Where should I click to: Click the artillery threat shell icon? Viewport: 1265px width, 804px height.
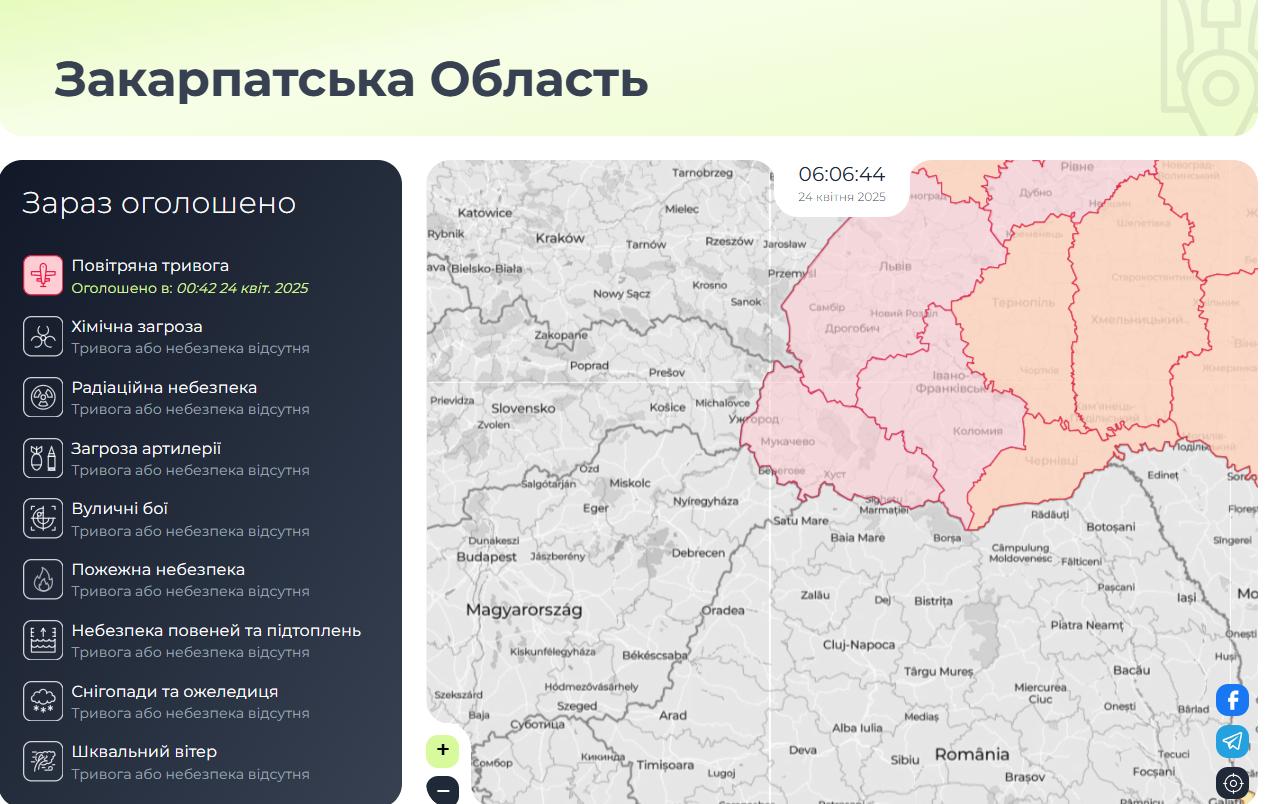click(x=43, y=458)
